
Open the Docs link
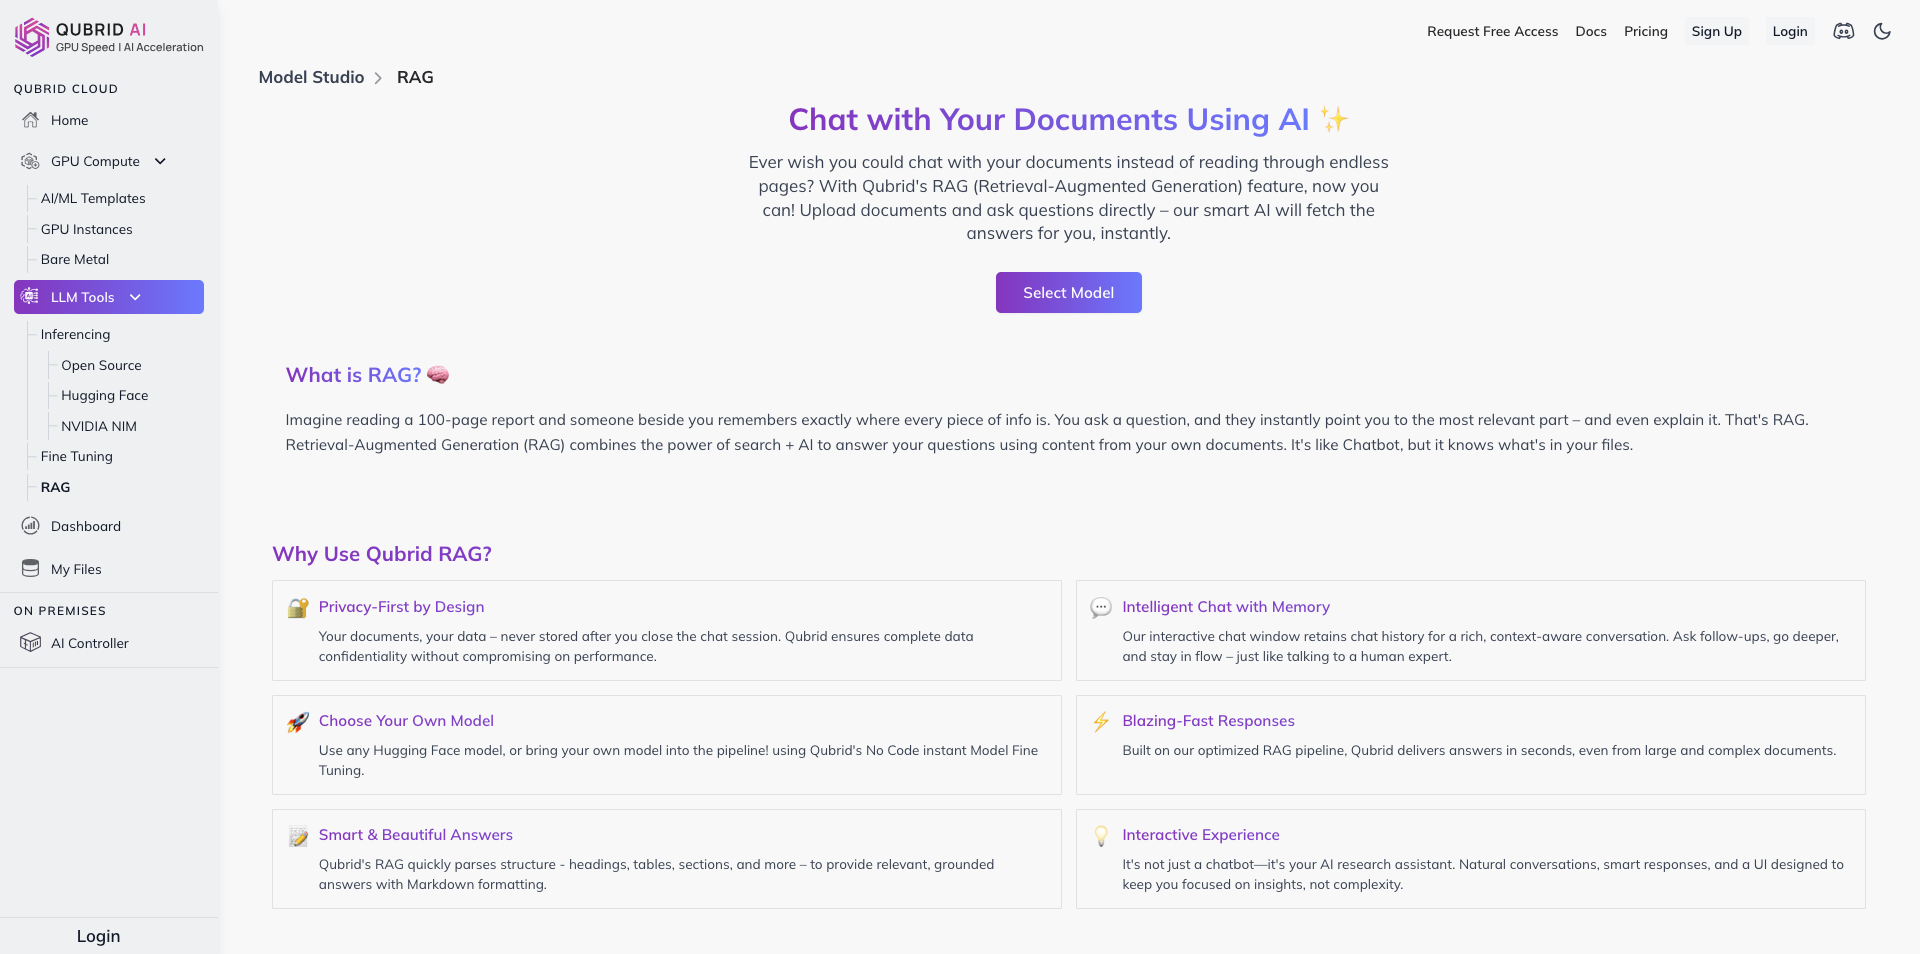pos(1590,31)
